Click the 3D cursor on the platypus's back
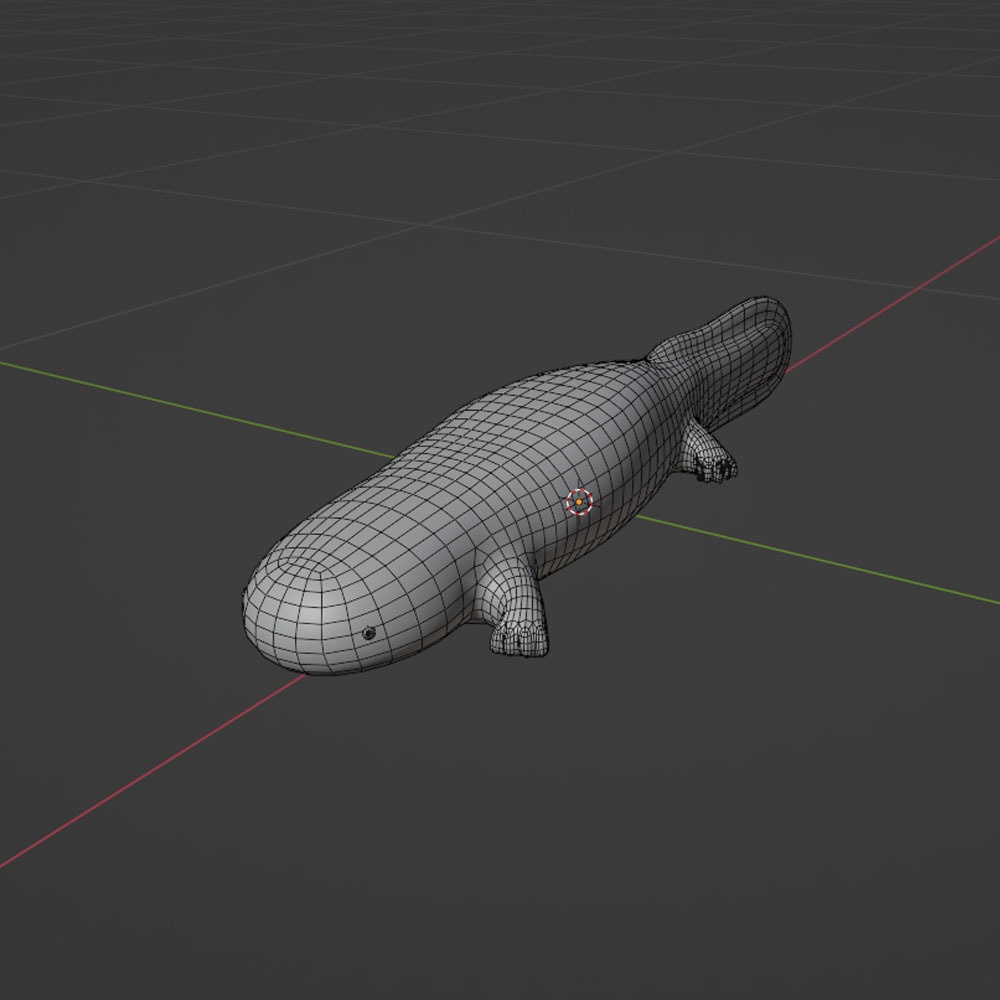 point(581,501)
